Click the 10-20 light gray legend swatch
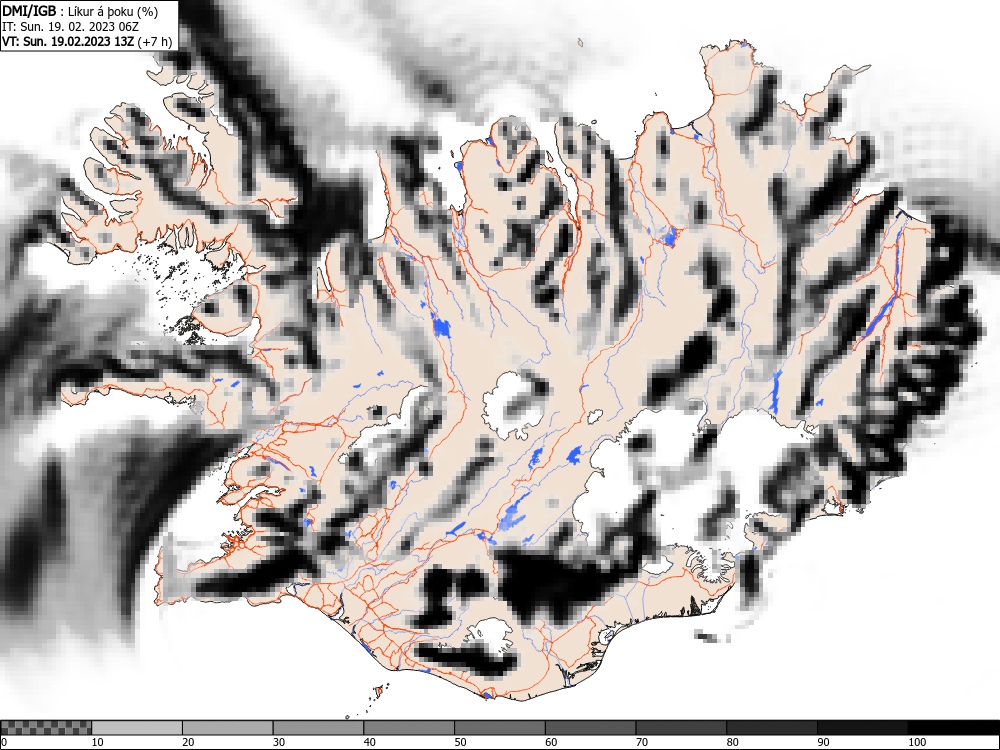The width and height of the screenshot is (1000, 750). pyautogui.click(x=137, y=728)
